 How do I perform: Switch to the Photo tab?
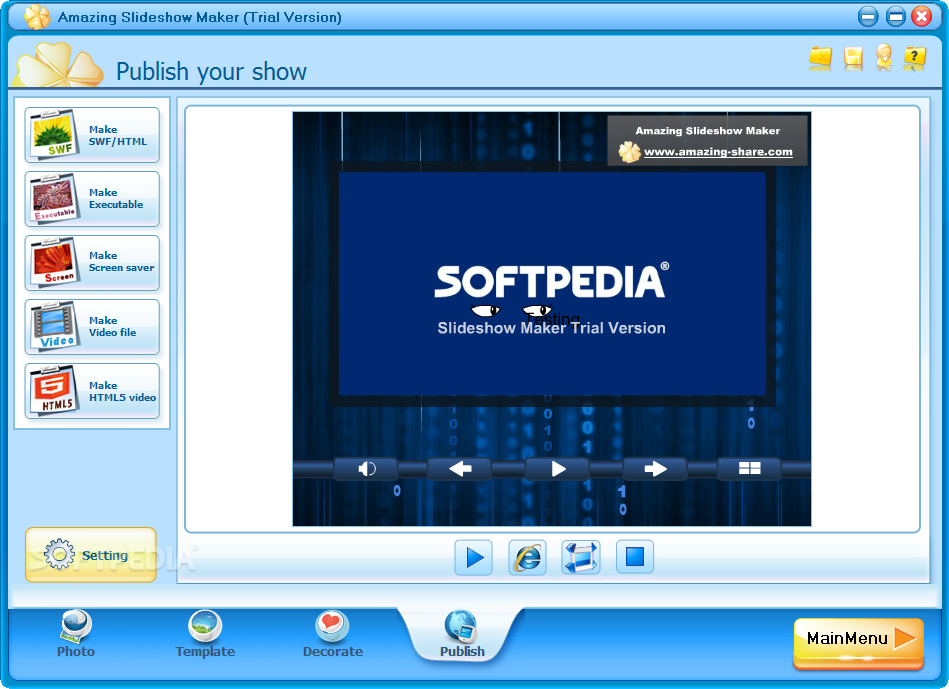click(76, 635)
